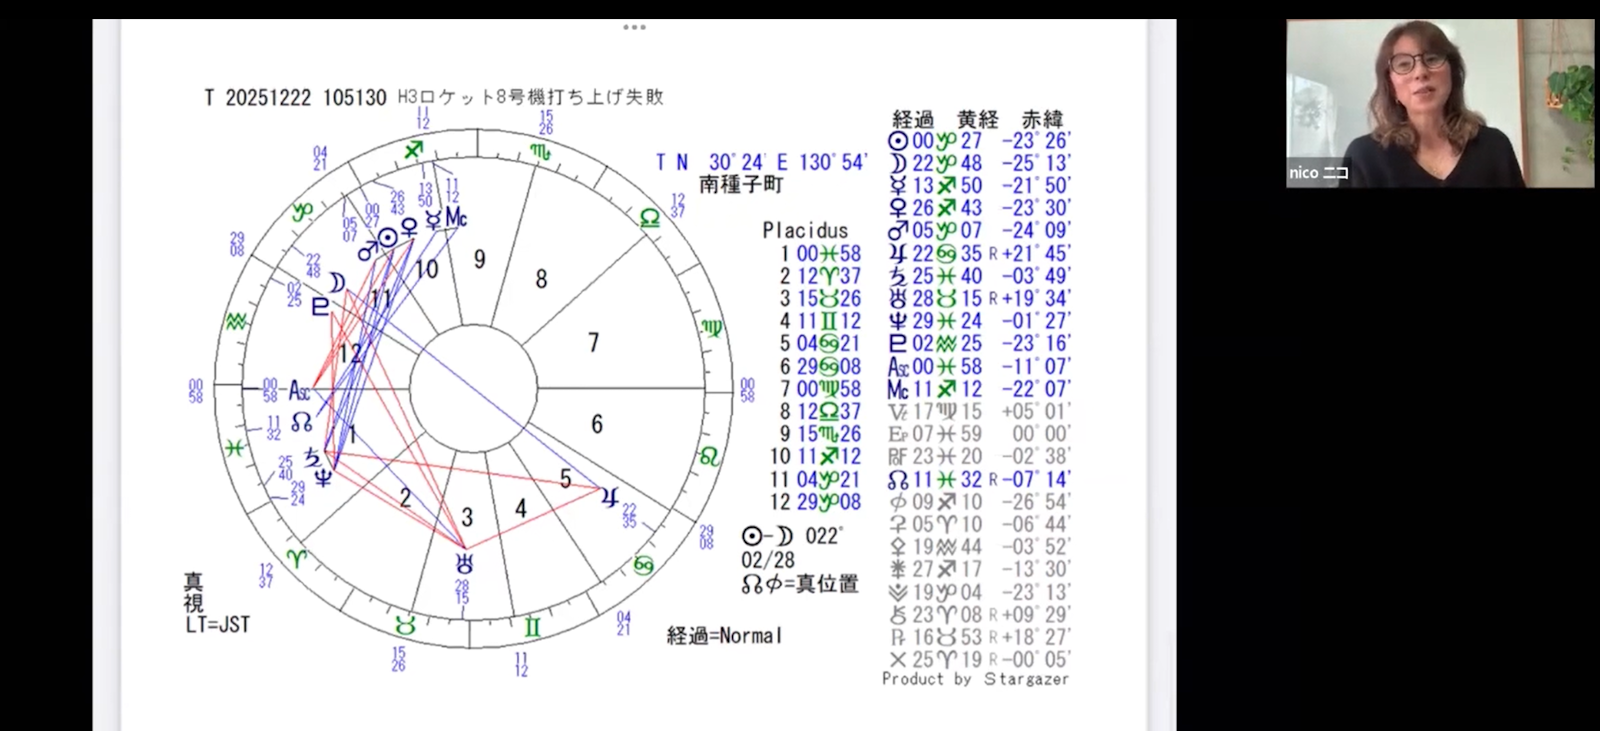Click the Cancer glyph on the outer ring
The width and height of the screenshot is (1600, 731).
643,566
